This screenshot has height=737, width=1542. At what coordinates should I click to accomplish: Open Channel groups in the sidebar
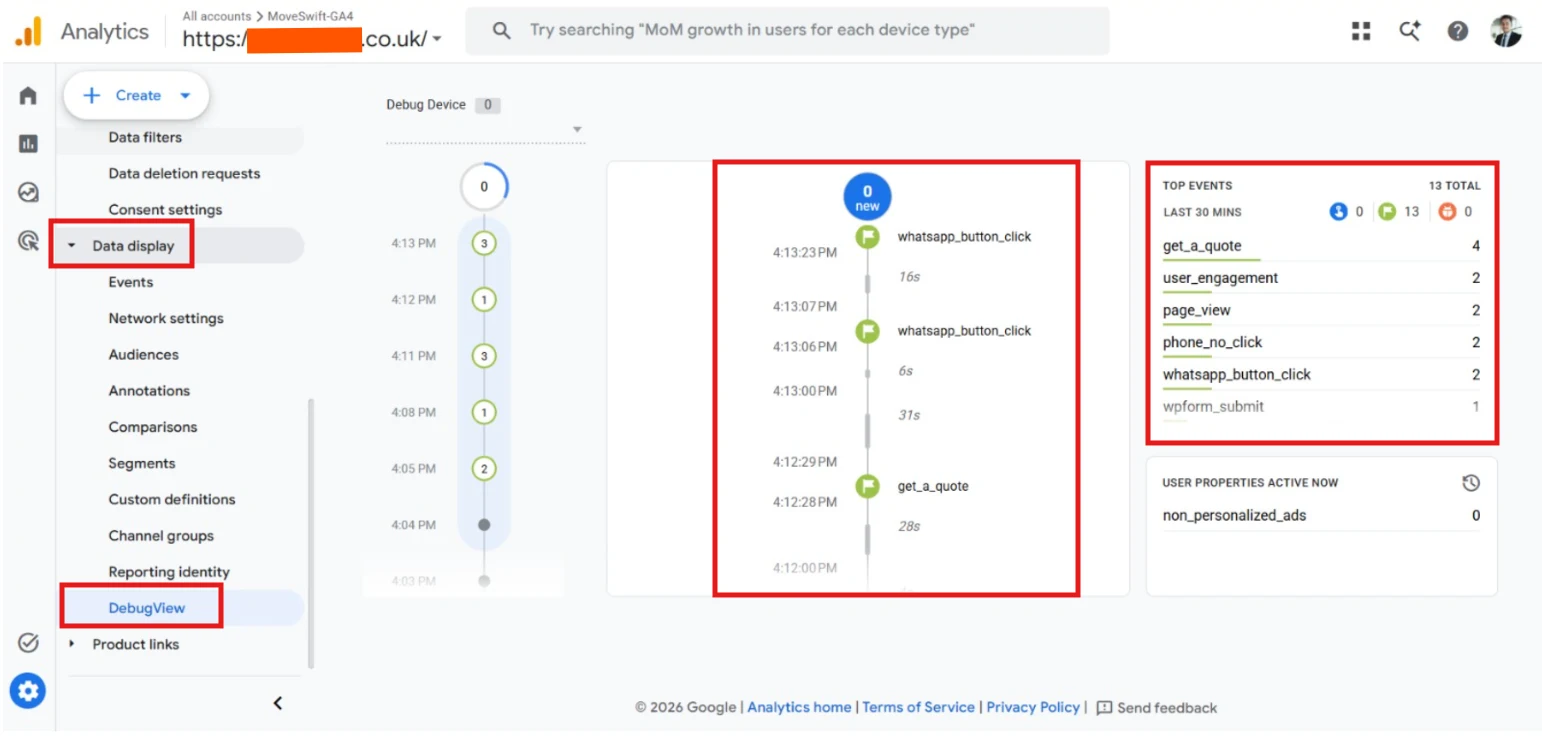pos(161,536)
